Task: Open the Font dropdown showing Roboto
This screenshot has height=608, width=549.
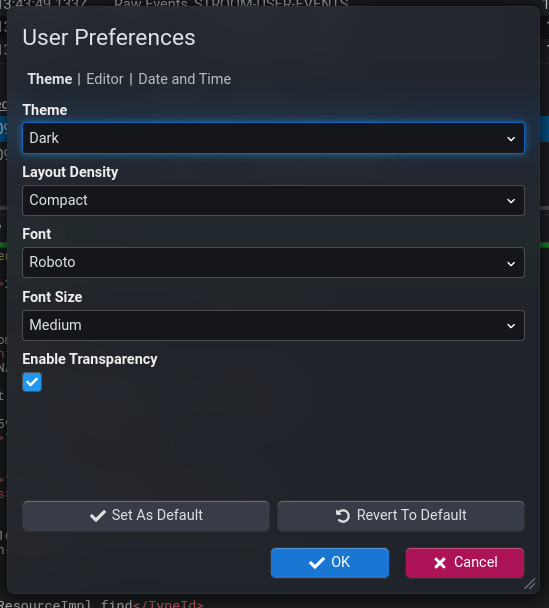Action: 273,263
